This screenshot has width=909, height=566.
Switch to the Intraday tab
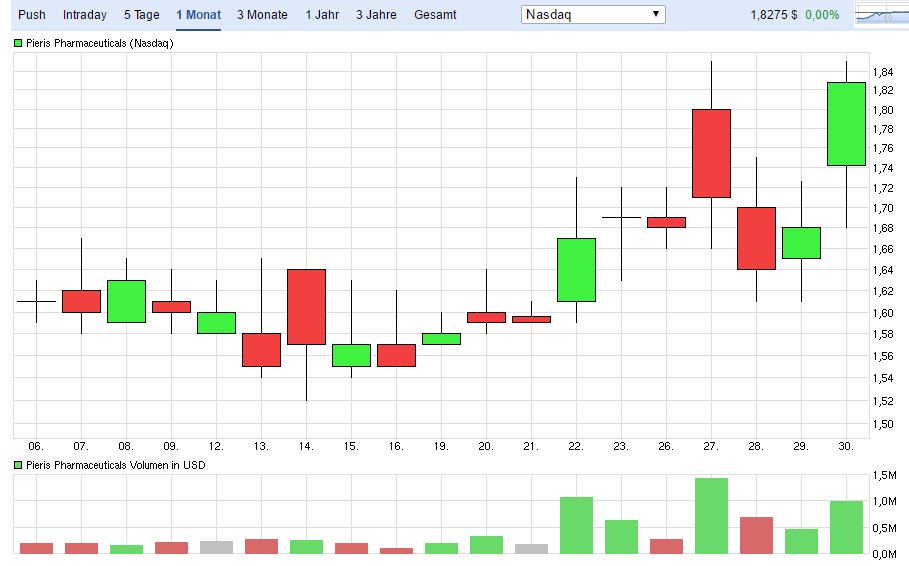pos(84,15)
